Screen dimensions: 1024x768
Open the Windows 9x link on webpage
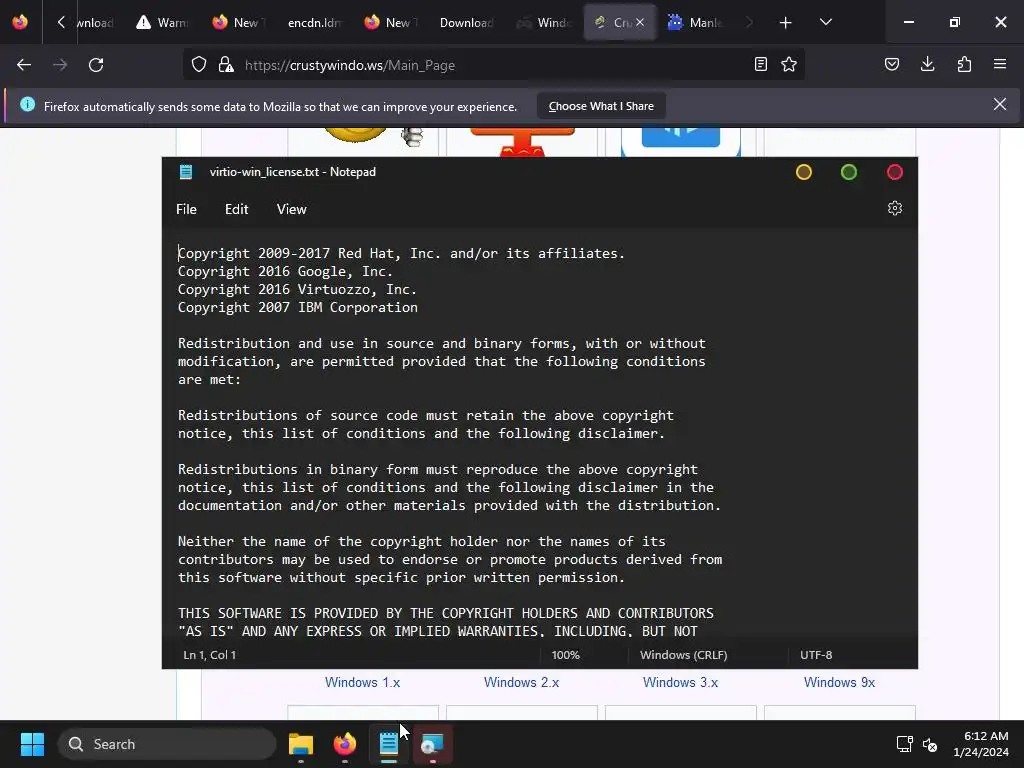pyautogui.click(x=839, y=682)
